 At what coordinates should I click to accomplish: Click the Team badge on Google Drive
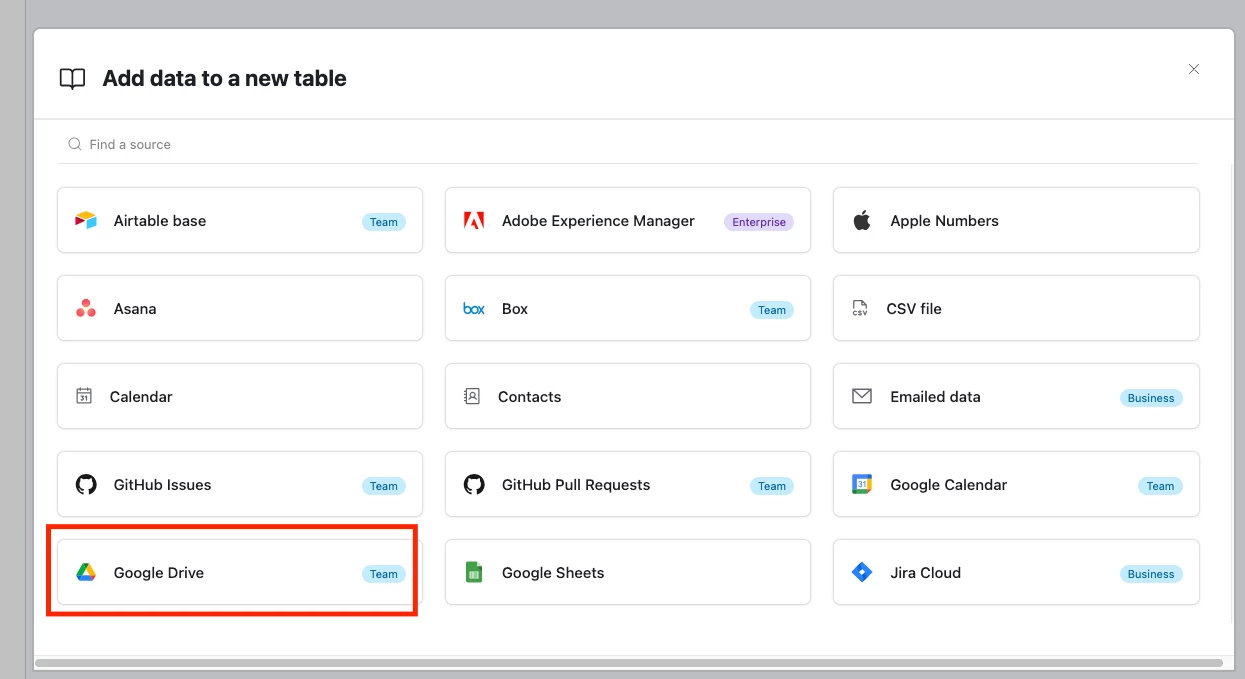pos(384,574)
